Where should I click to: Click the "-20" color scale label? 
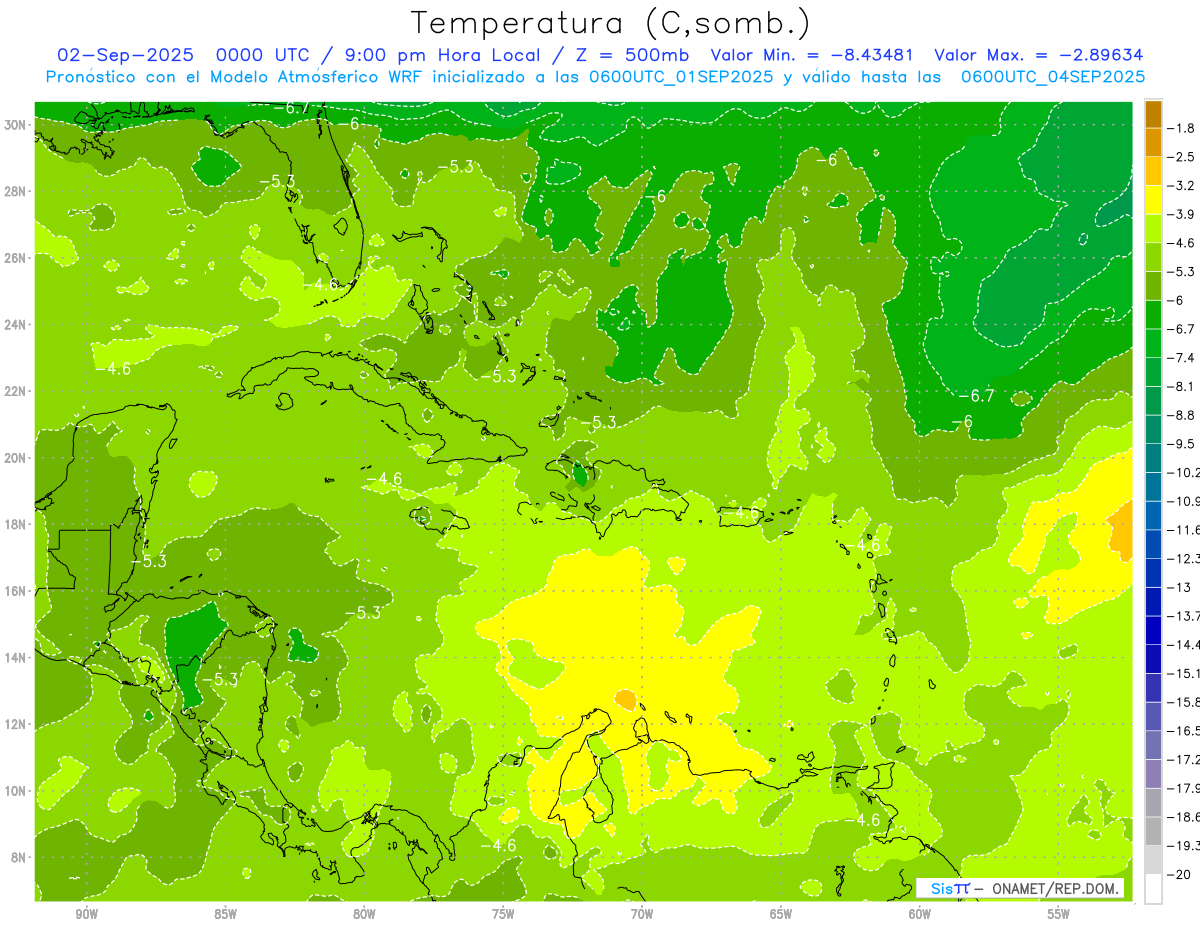tap(1178, 874)
